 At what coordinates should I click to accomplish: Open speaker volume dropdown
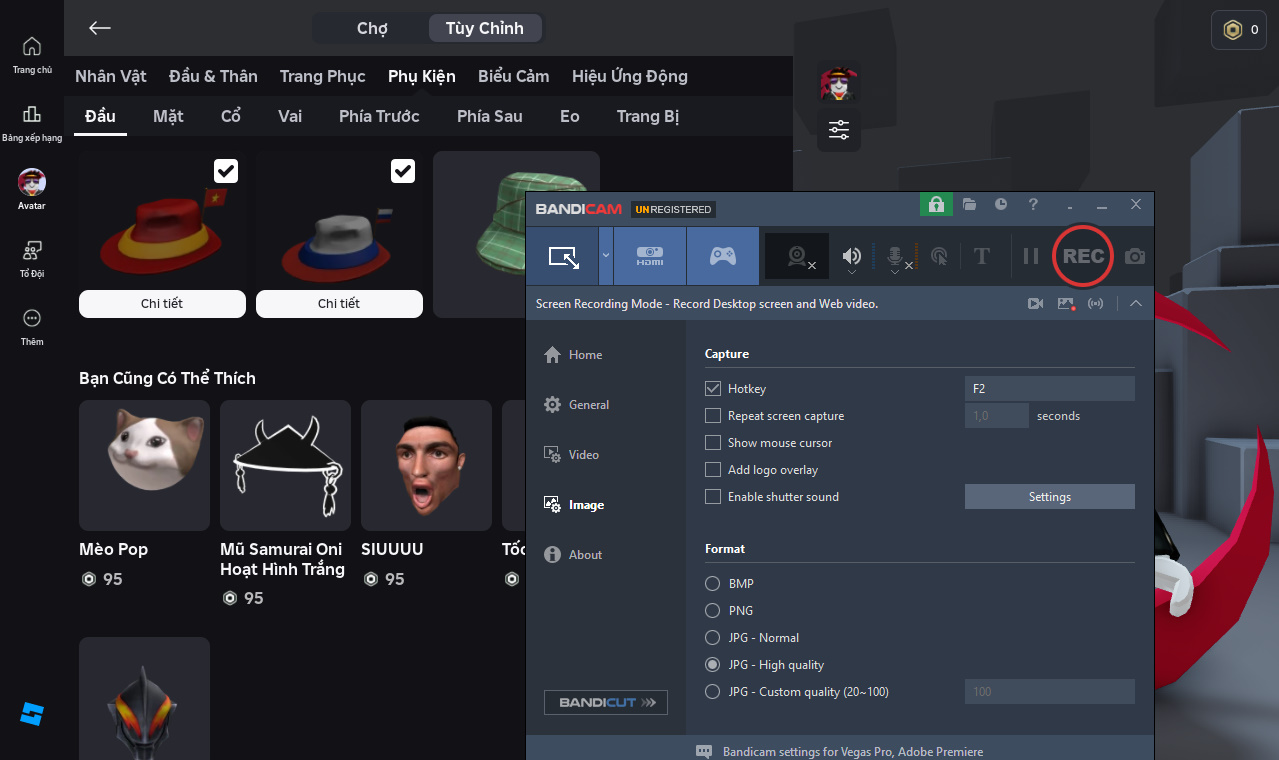(852, 271)
